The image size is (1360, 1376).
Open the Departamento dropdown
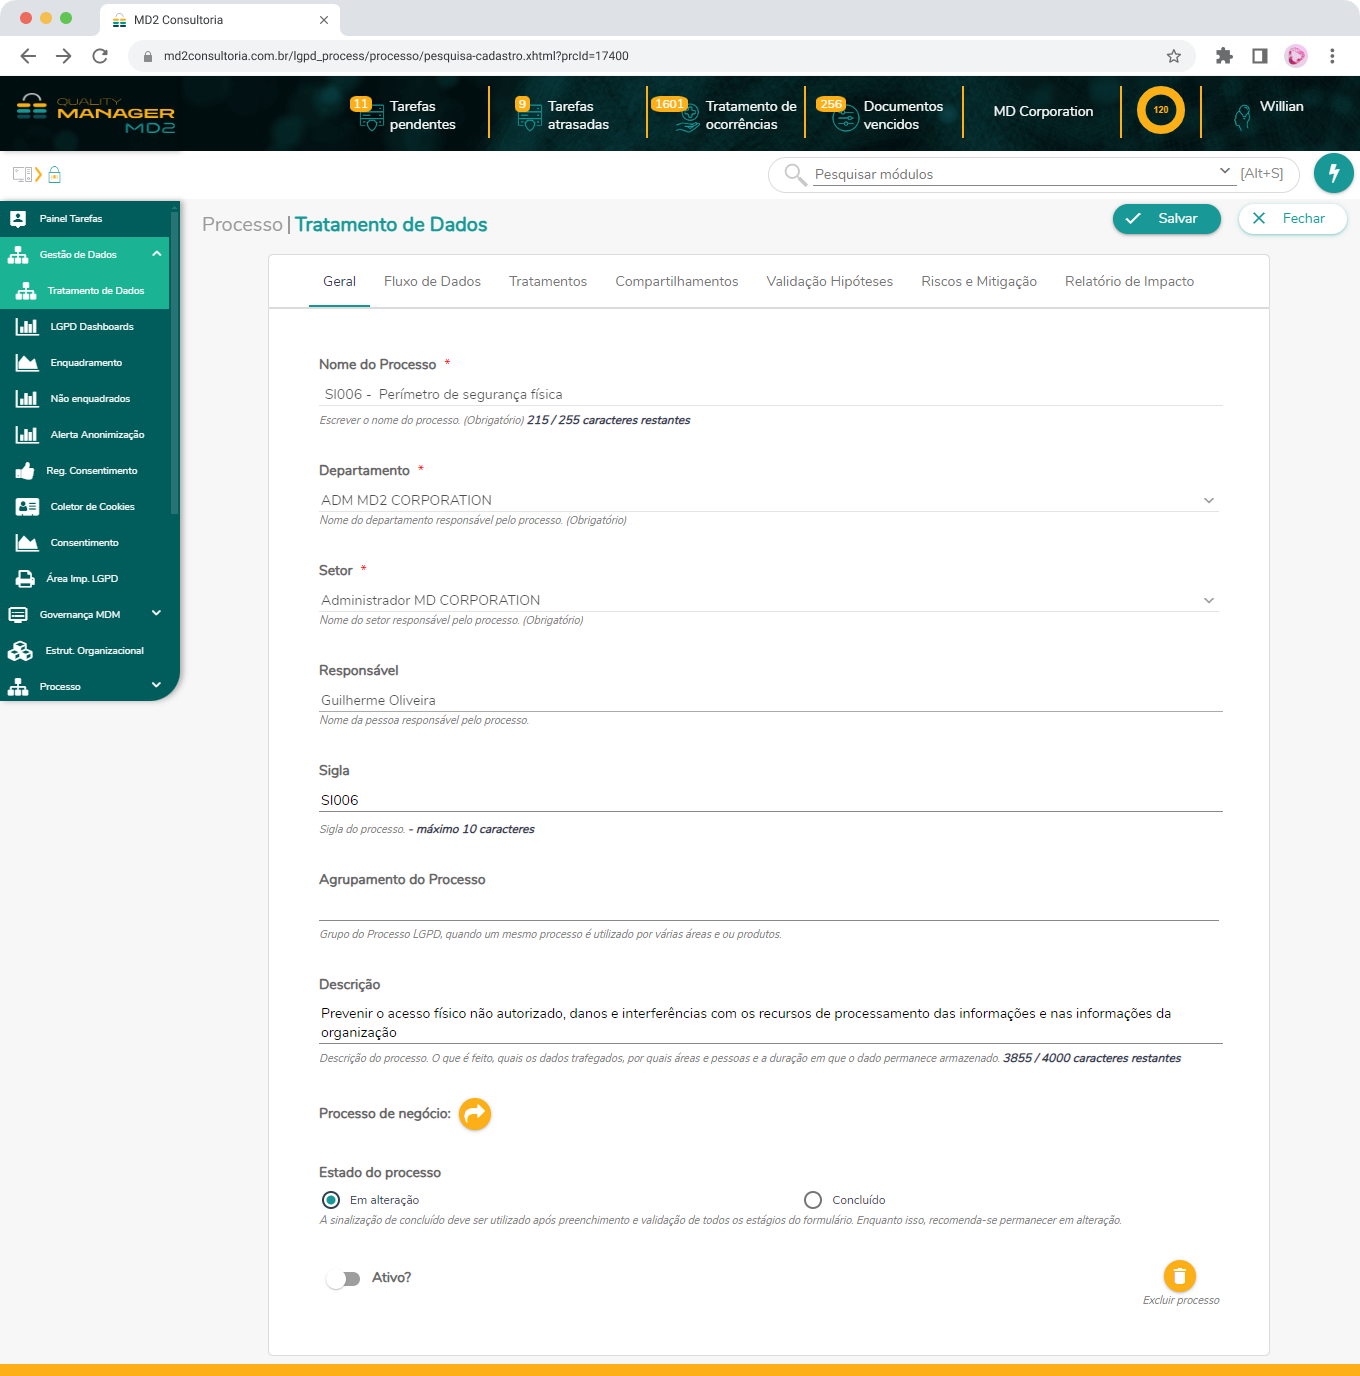pyautogui.click(x=768, y=500)
